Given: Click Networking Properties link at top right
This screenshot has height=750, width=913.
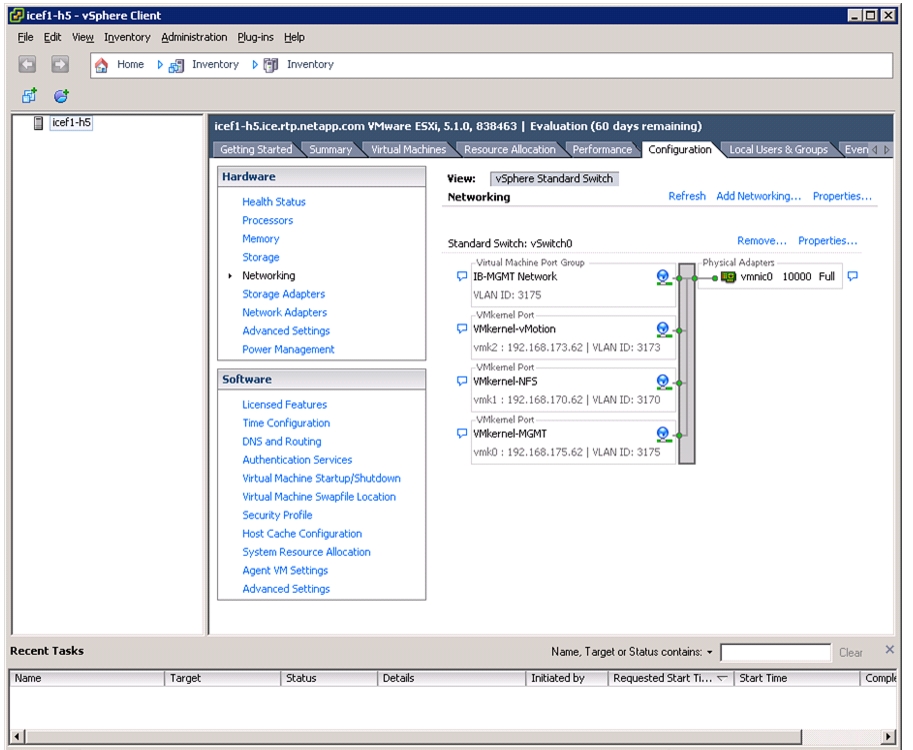Looking at the screenshot, I should click(842, 196).
